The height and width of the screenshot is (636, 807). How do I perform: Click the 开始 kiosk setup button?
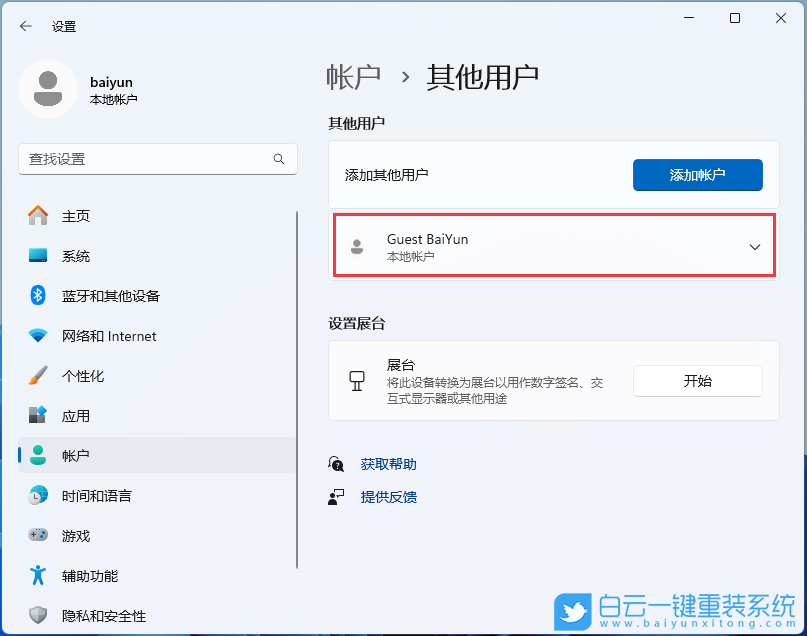click(x=697, y=380)
